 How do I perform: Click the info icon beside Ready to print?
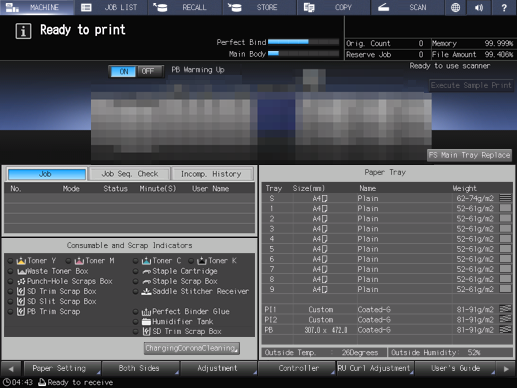coord(23,31)
